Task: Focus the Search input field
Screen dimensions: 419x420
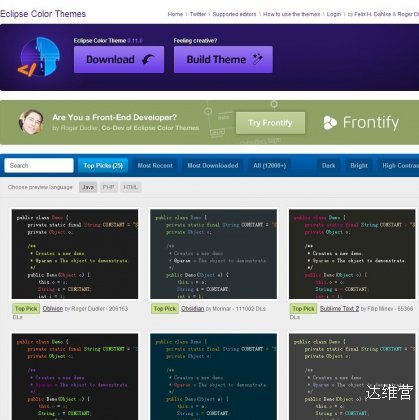Action: click(x=39, y=165)
